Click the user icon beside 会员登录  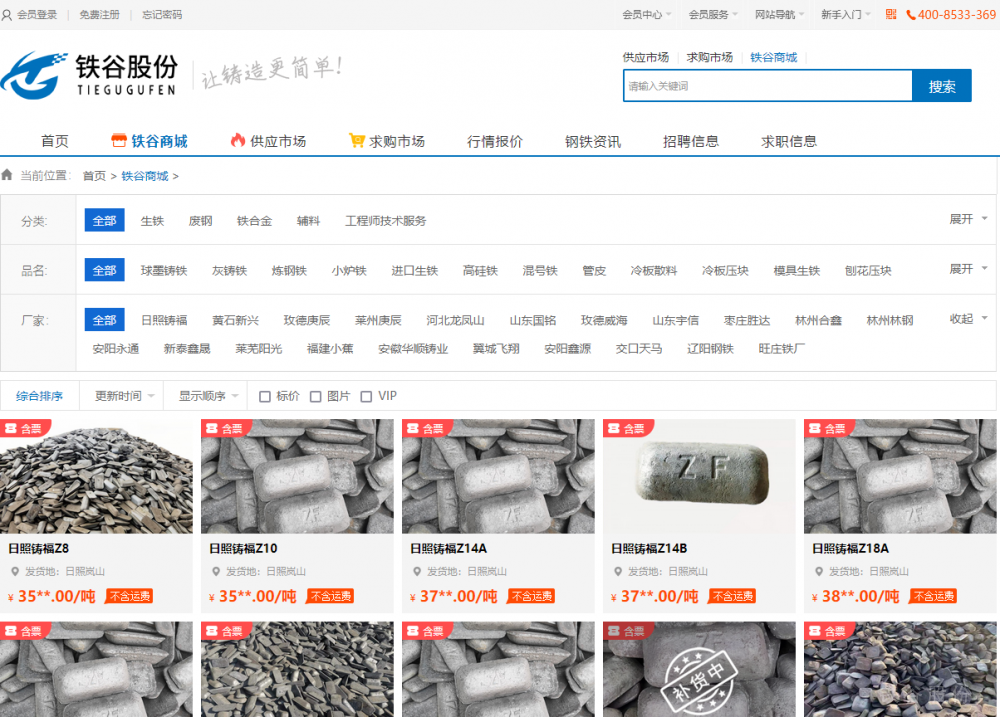[8, 15]
